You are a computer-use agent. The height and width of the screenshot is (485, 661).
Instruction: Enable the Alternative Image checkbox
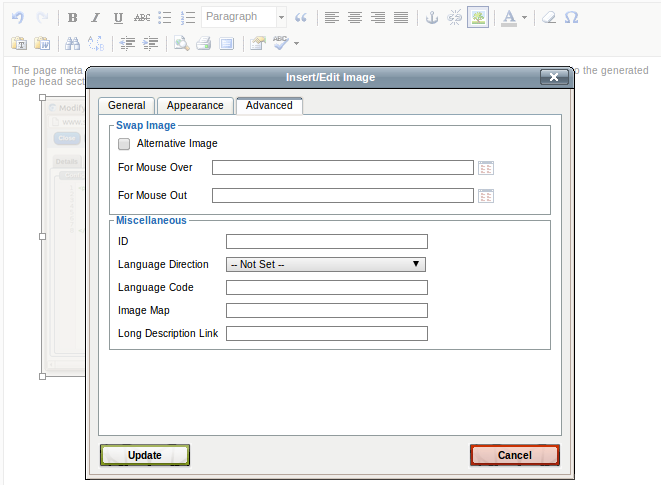[x=124, y=144]
